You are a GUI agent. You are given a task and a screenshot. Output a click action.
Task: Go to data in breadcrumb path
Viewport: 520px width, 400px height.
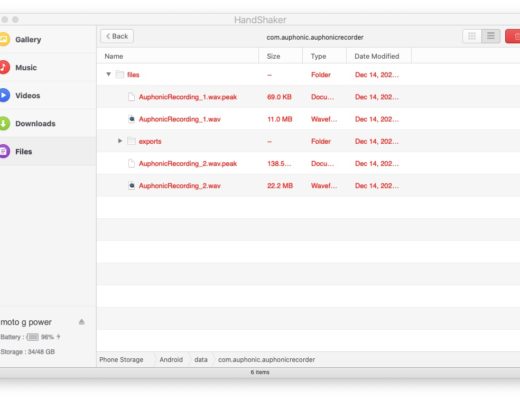(201, 360)
